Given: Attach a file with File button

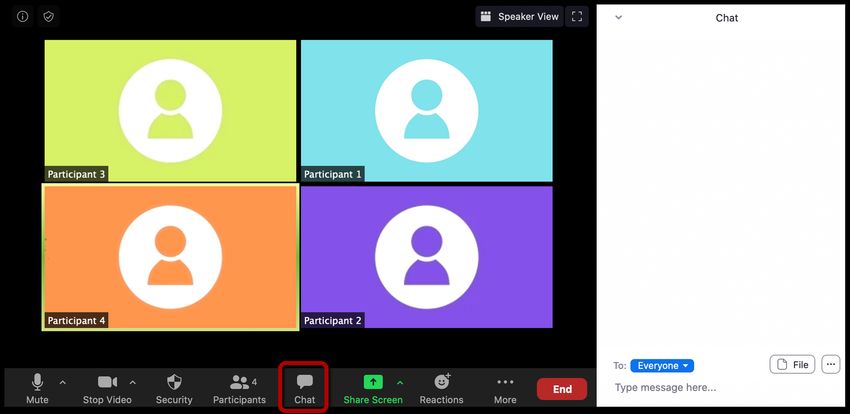Looking at the screenshot, I should pos(793,365).
